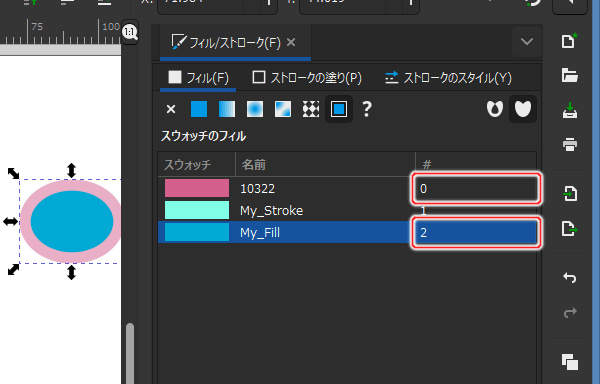Screen dimensions: 600x384
Task: Click swatch name 10322
Action: pyautogui.click(x=257, y=189)
